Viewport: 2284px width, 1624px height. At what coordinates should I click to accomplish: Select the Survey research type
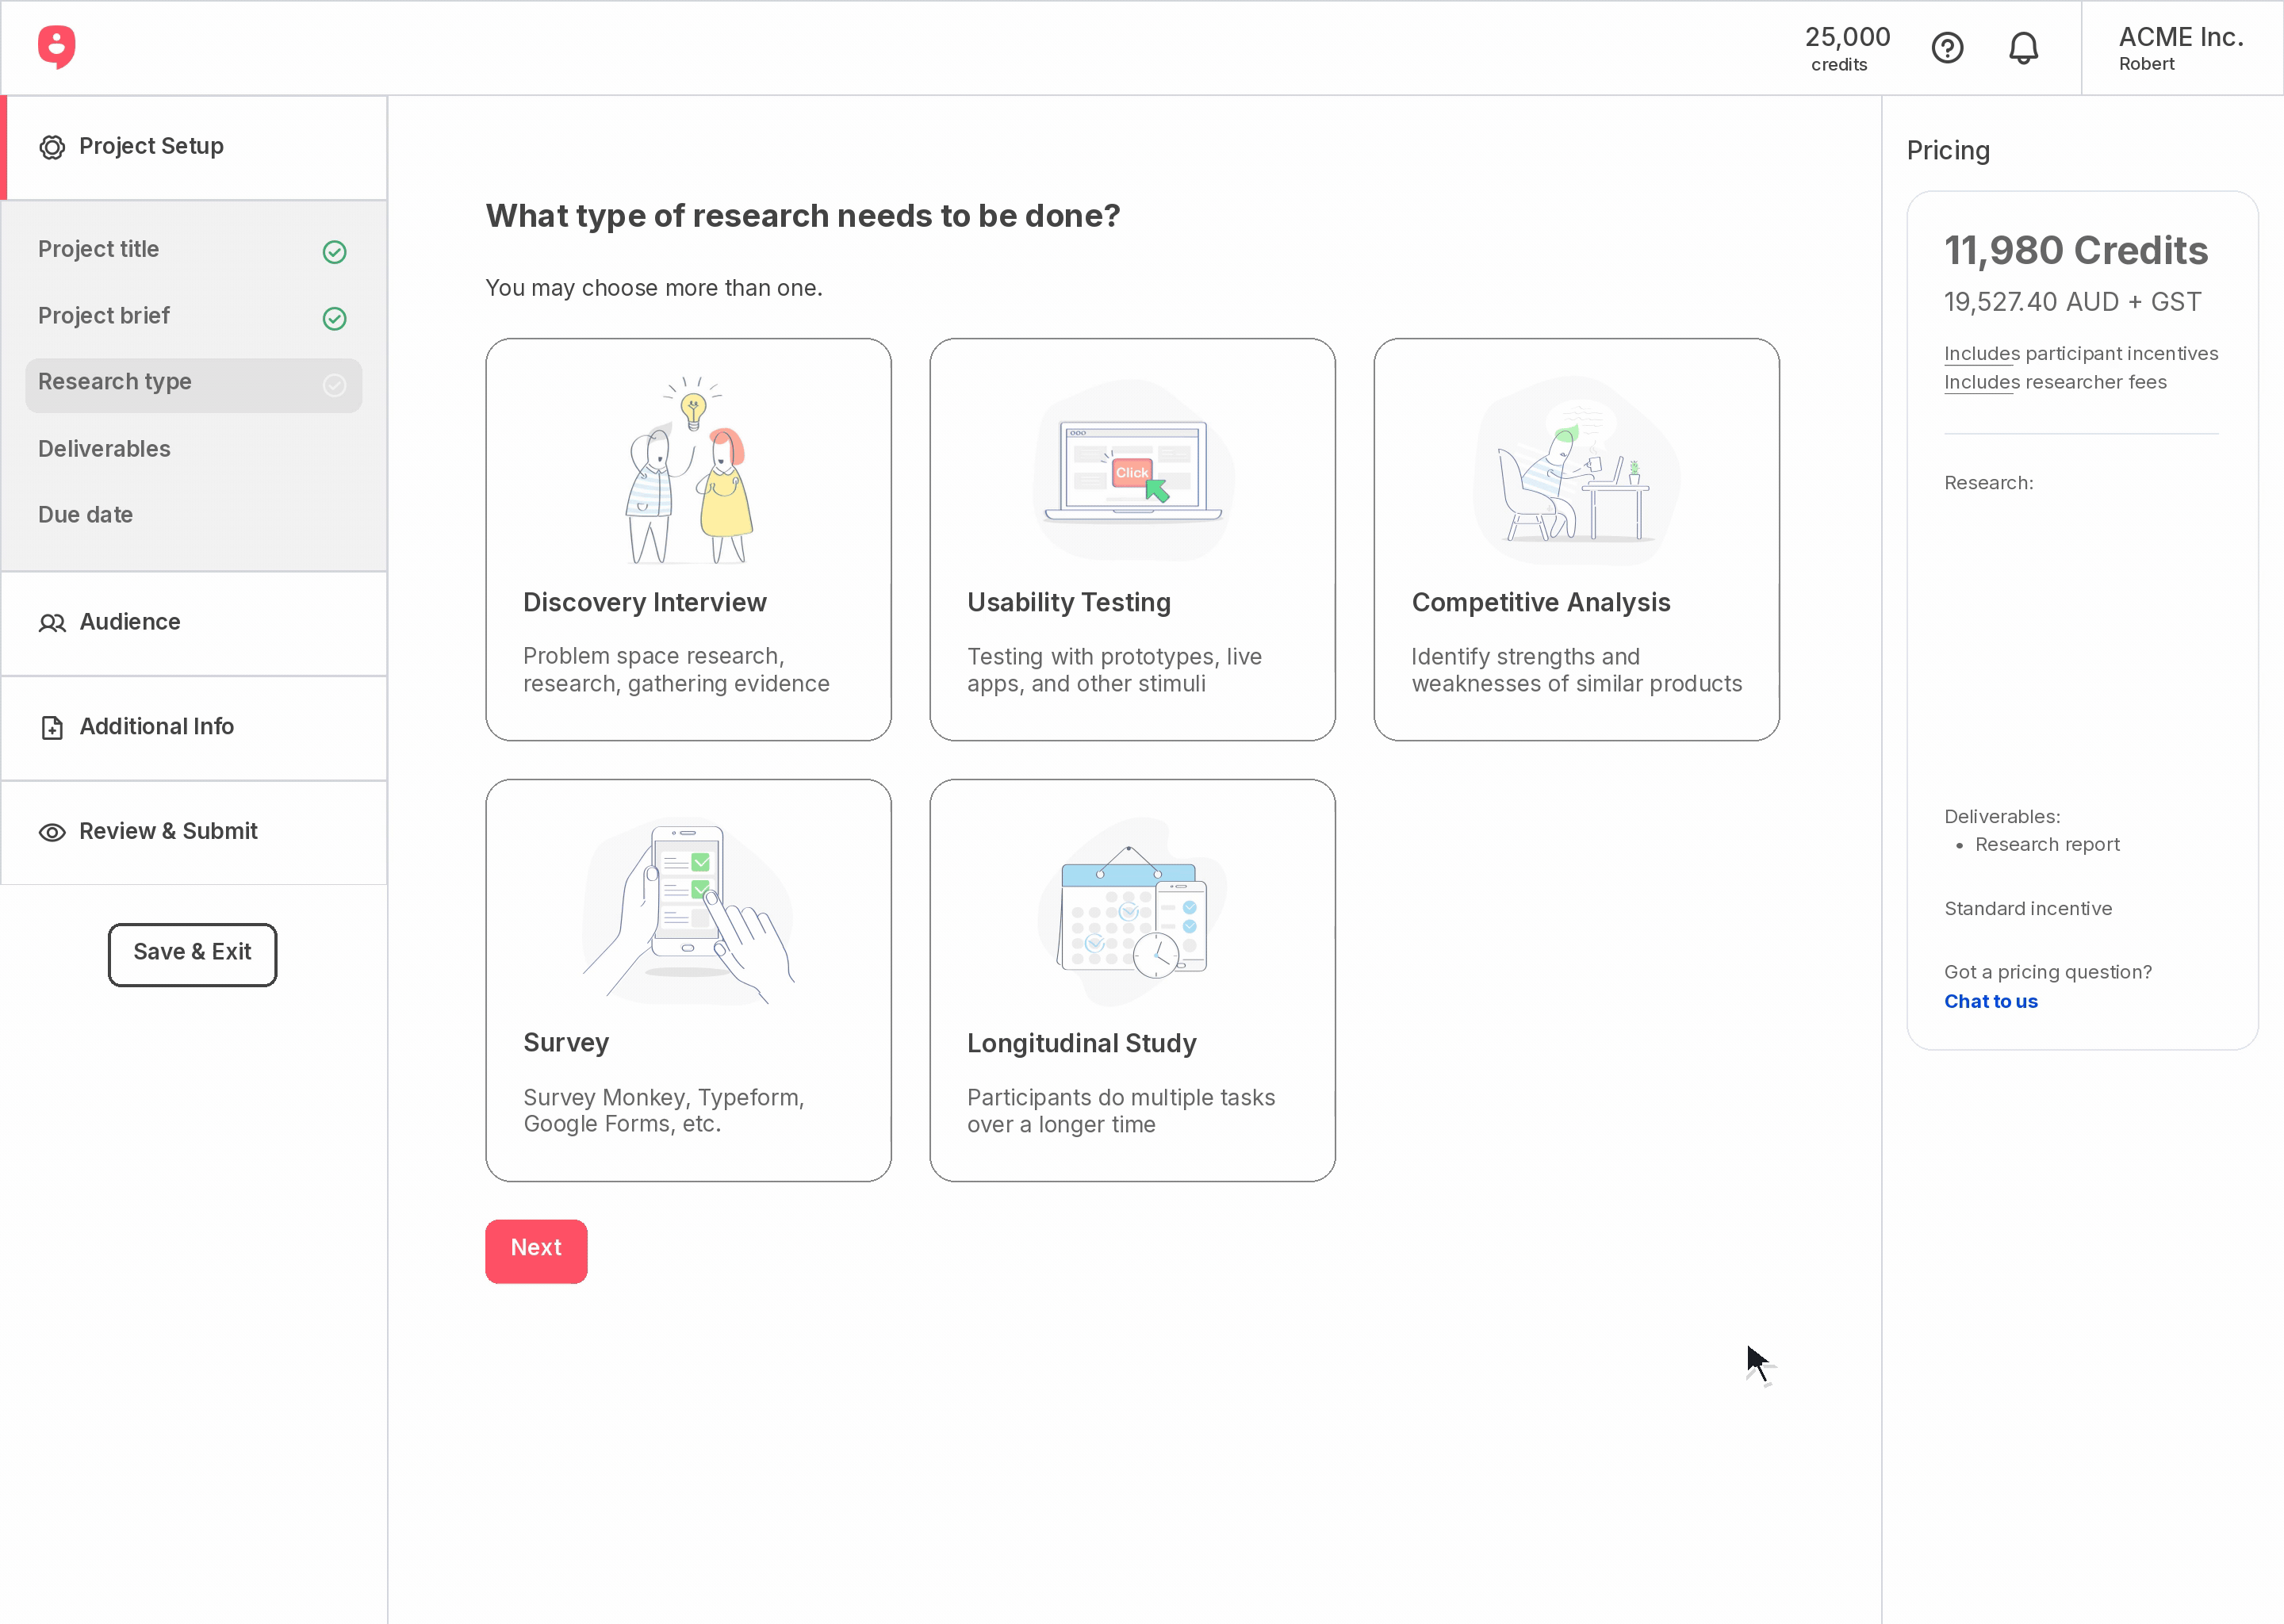click(689, 980)
